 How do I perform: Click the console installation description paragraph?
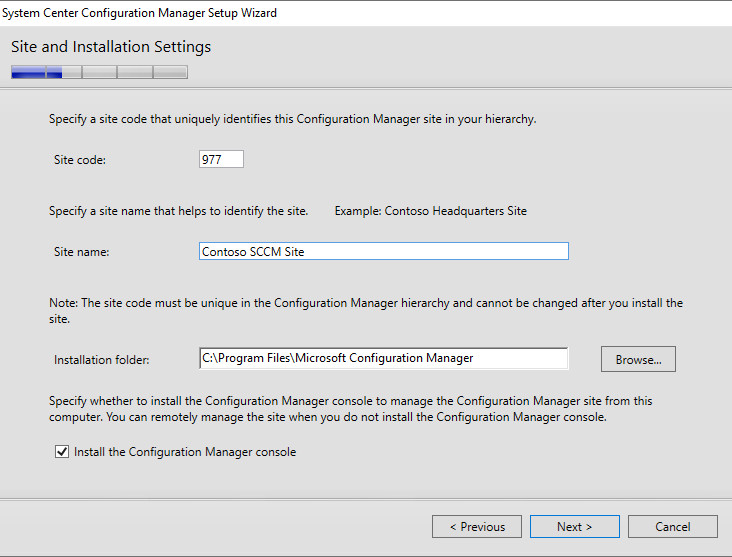click(x=351, y=409)
